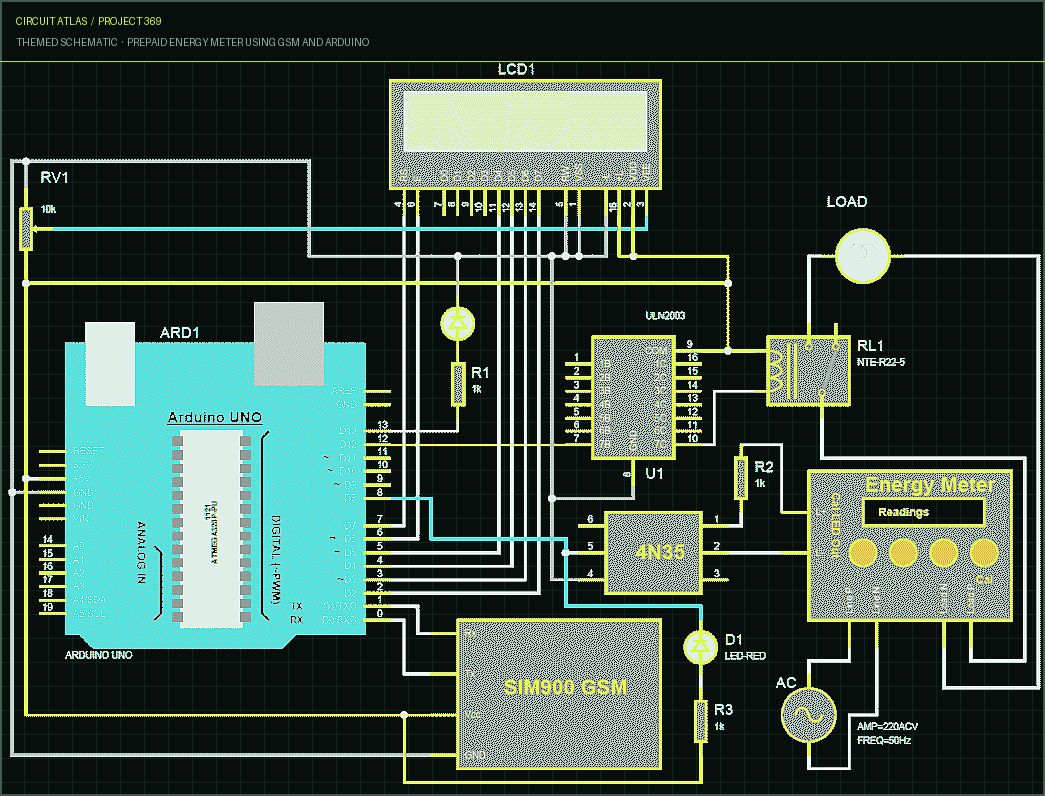
Task: Click the FREQ=50Hz property text
Action: point(884,740)
